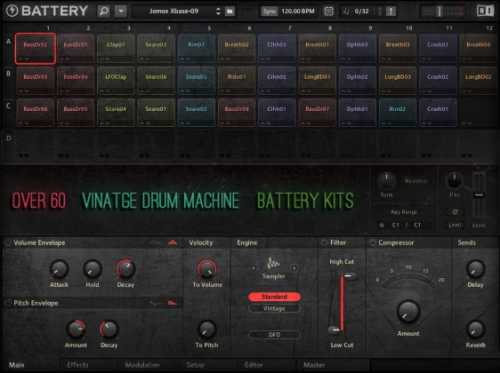Open the browser magnifier icon

point(104,11)
